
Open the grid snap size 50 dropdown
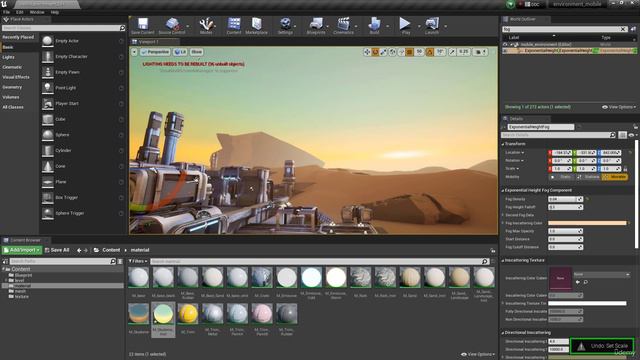coord(419,52)
